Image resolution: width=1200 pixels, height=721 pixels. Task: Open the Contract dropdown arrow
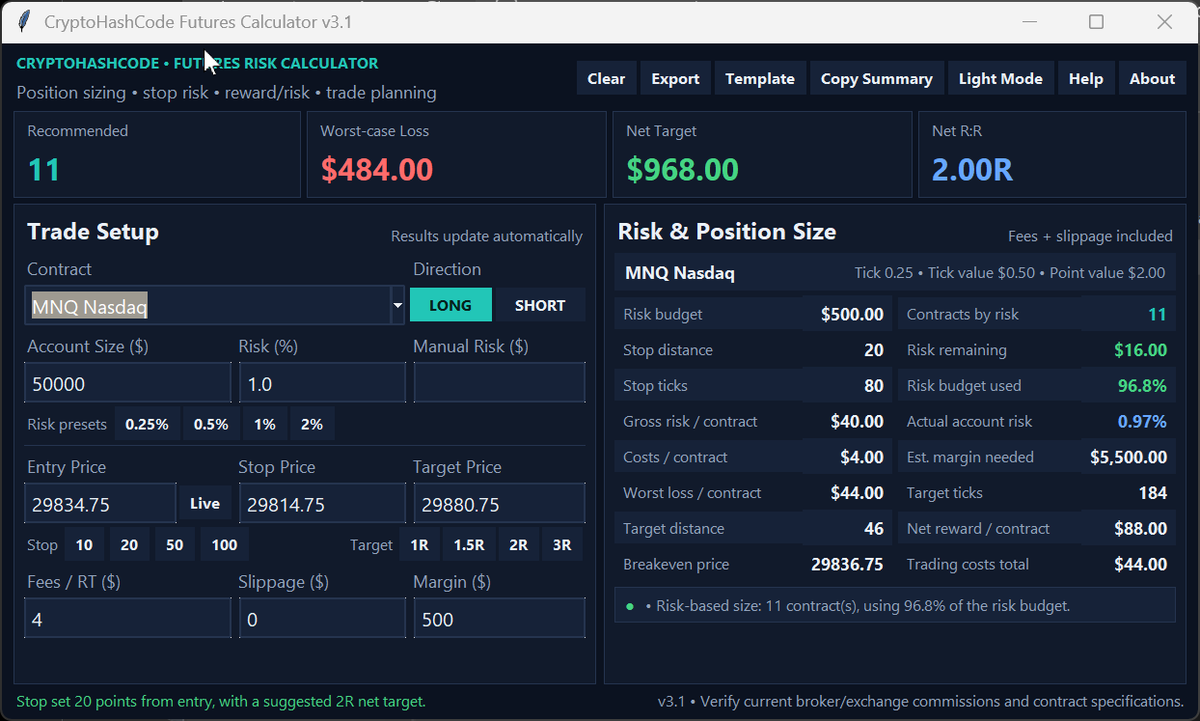[x=397, y=306]
